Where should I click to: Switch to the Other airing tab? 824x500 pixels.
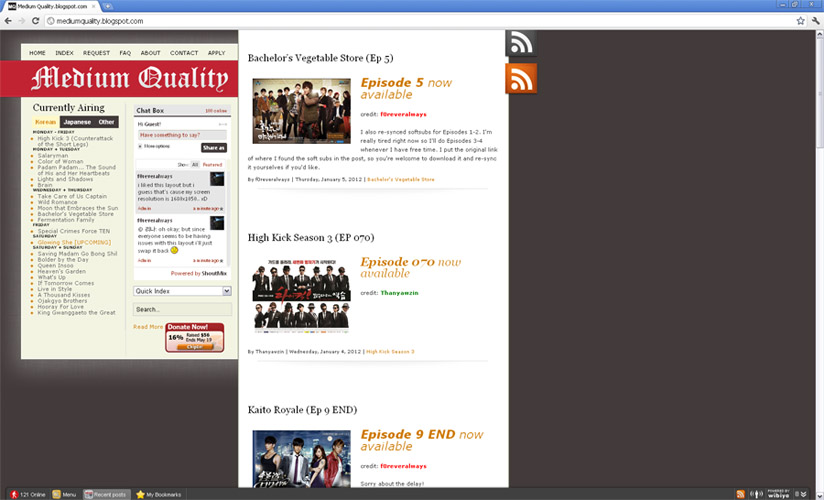click(107, 122)
